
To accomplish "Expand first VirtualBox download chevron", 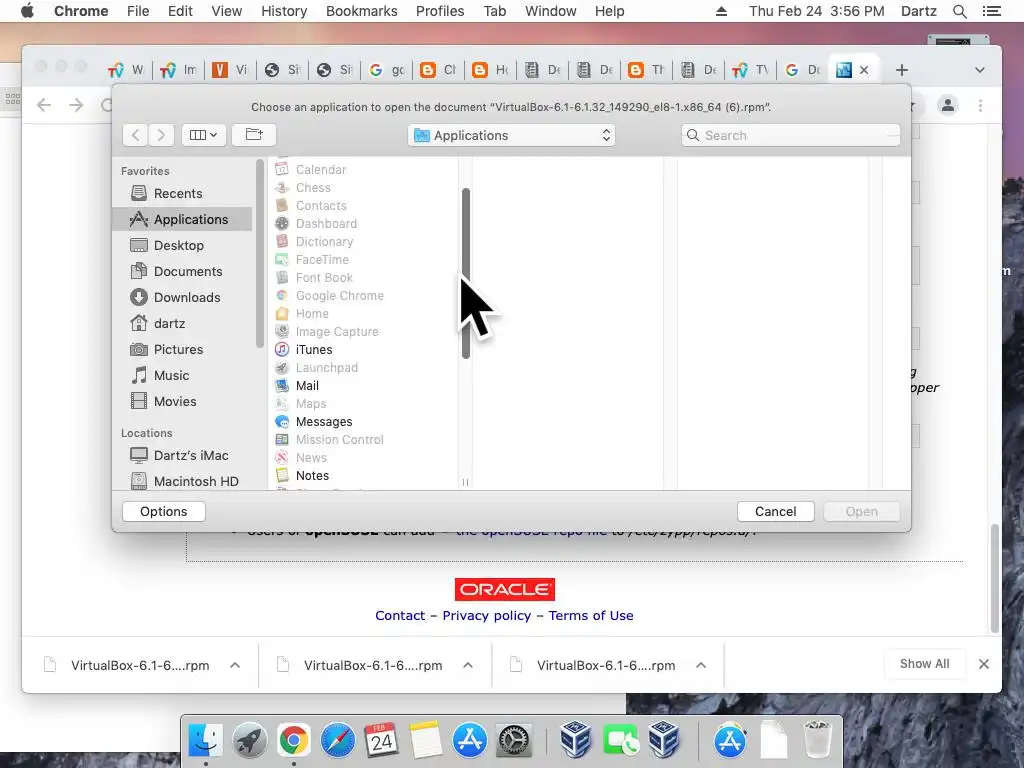I will [x=235, y=665].
